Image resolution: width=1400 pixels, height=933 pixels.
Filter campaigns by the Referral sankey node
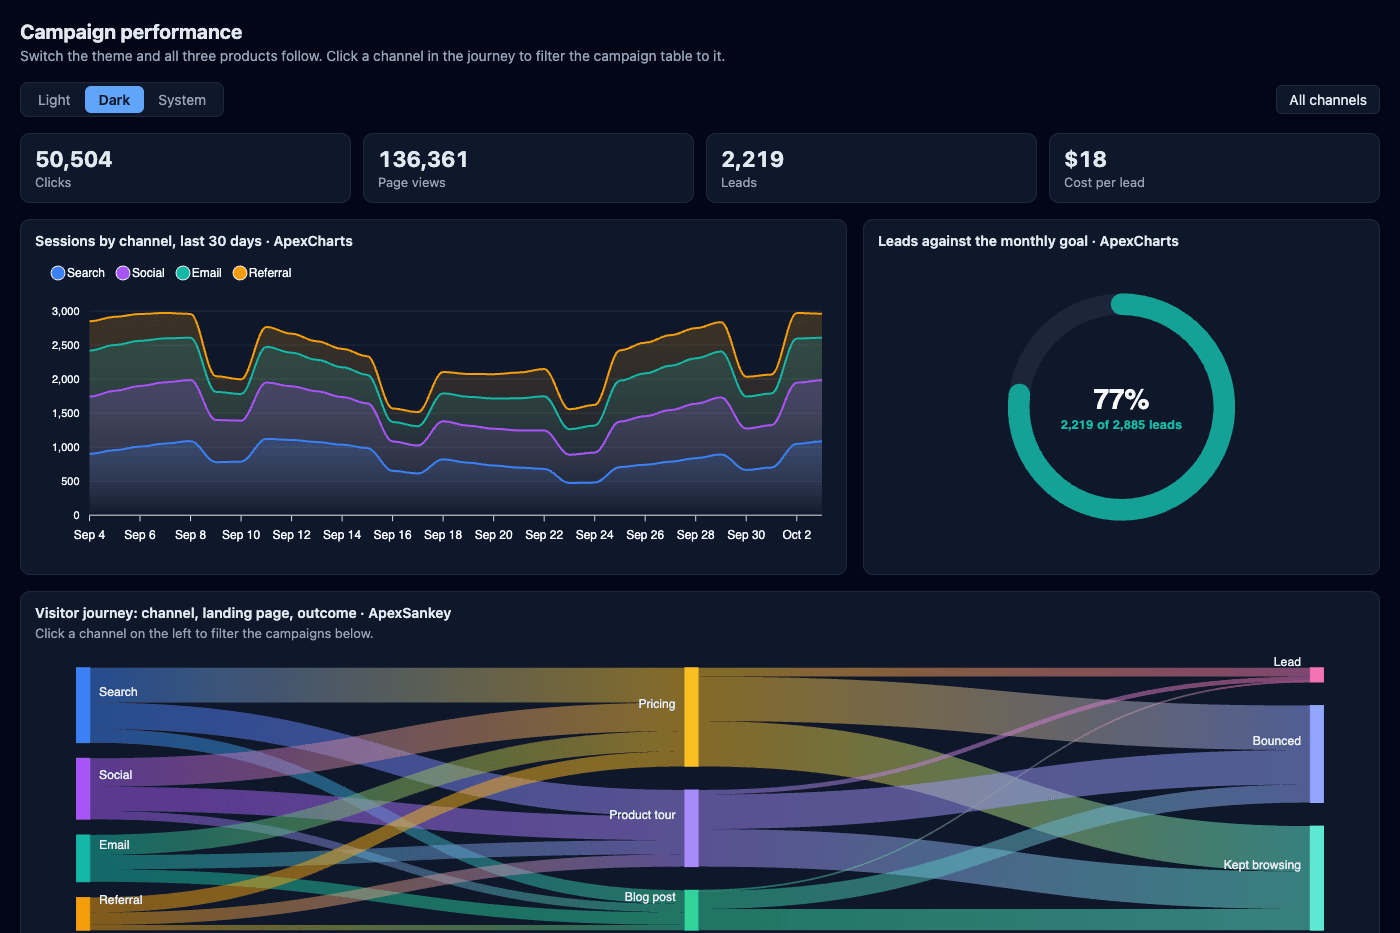83,914
